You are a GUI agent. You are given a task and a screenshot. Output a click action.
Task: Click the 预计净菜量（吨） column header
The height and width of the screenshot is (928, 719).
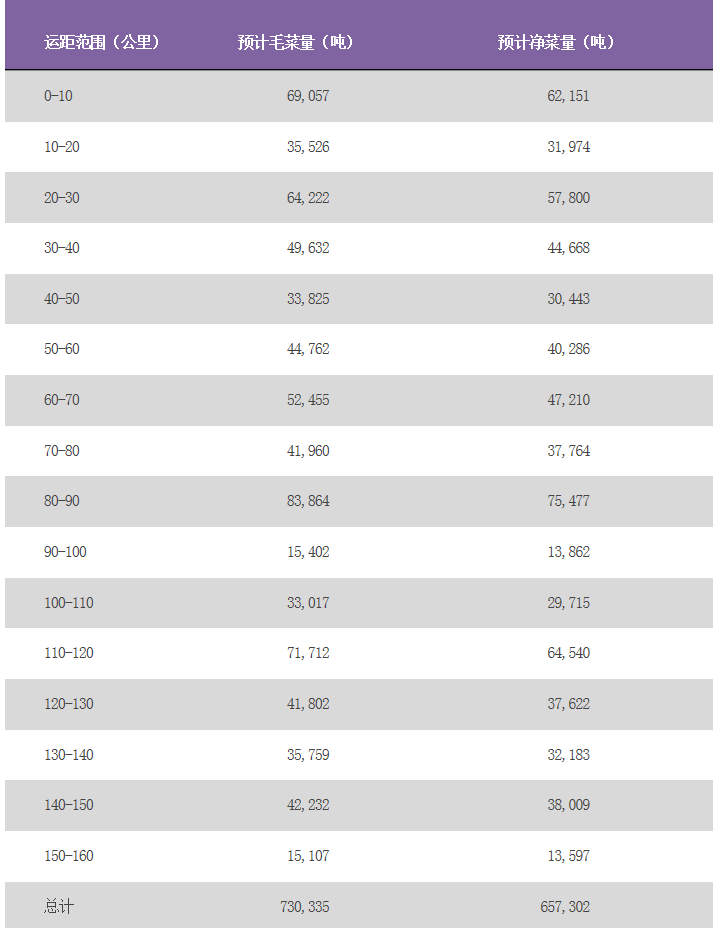[556, 42]
